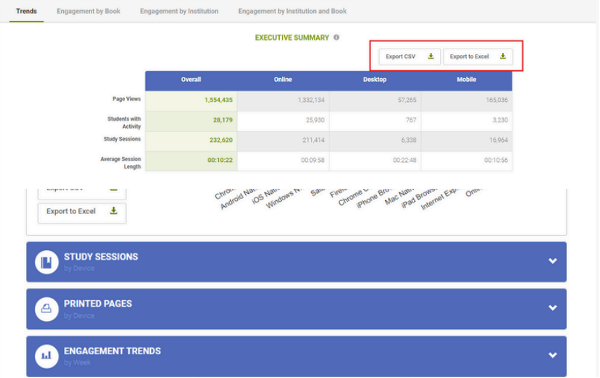Click the Mobile study sessions 16,964
The image size is (600, 378).
click(x=499, y=140)
